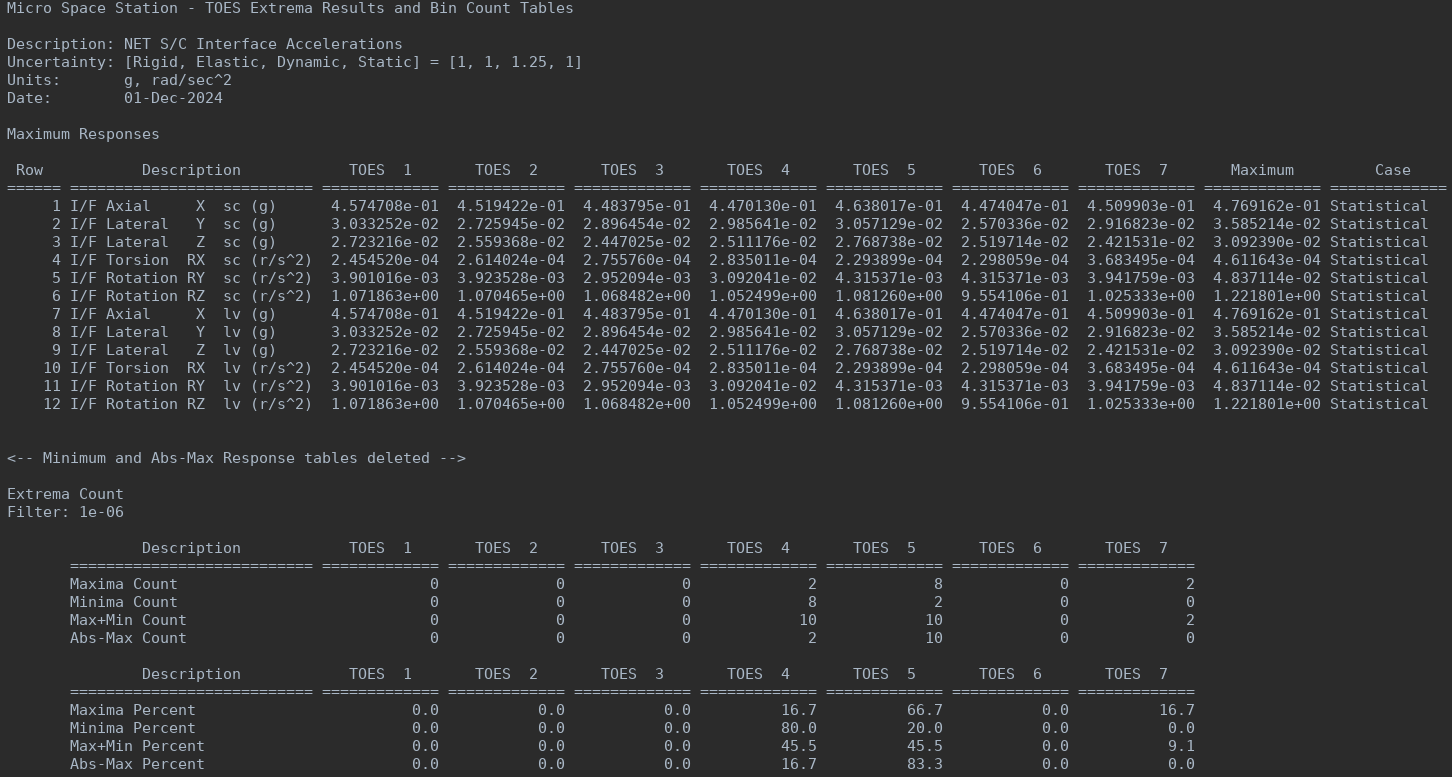Select Minima Percent value '80.0' under TOES 4
Image resolution: width=1452 pixels, height=777 pixels.
(x=799, y=728)
